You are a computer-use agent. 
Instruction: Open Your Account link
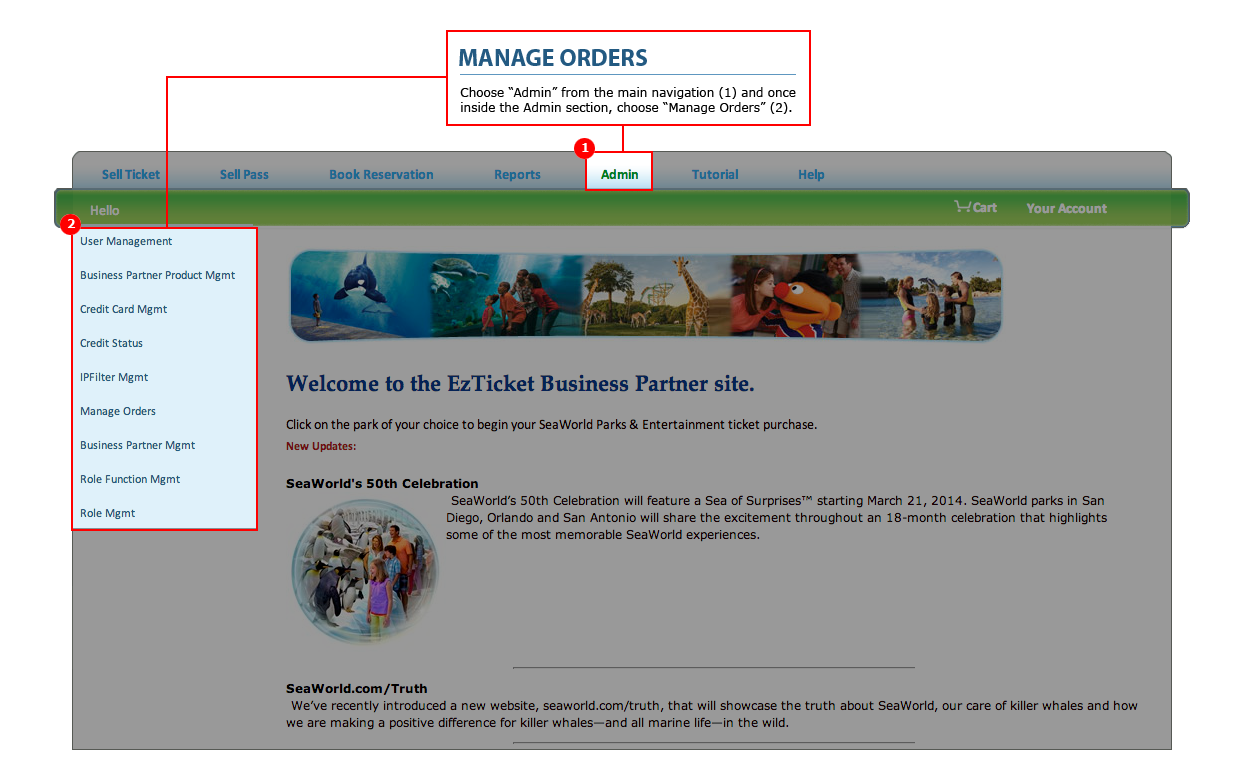(x=1066, y=208)
